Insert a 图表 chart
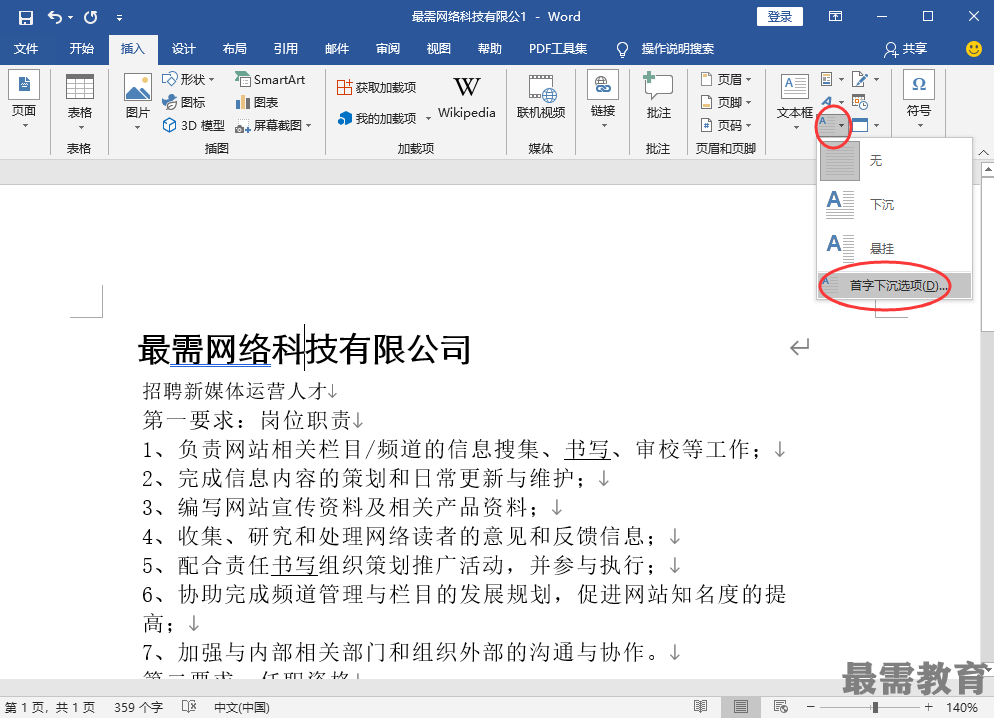994x718 pixels. point(257,102)
